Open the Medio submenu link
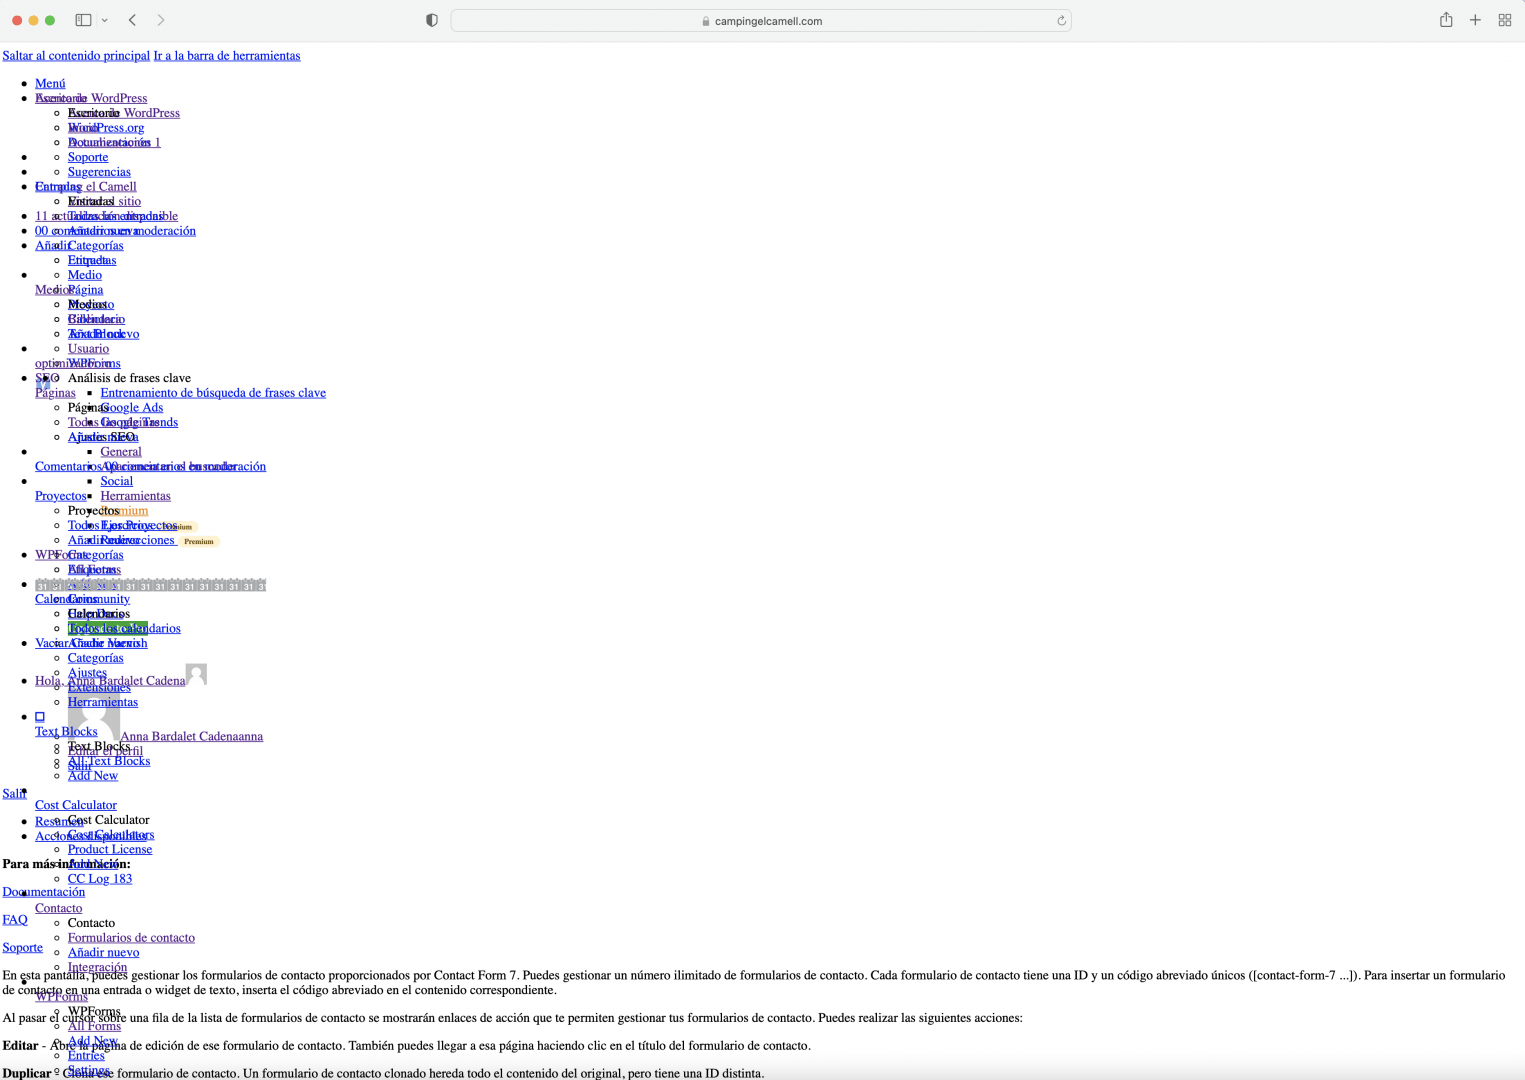 point(85,275)
